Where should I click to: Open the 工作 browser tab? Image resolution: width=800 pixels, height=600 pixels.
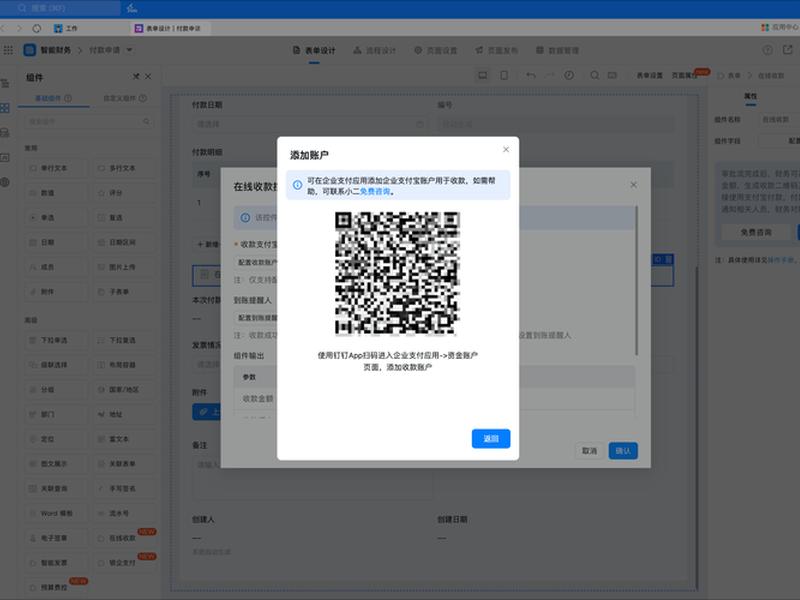pos(66,28)
